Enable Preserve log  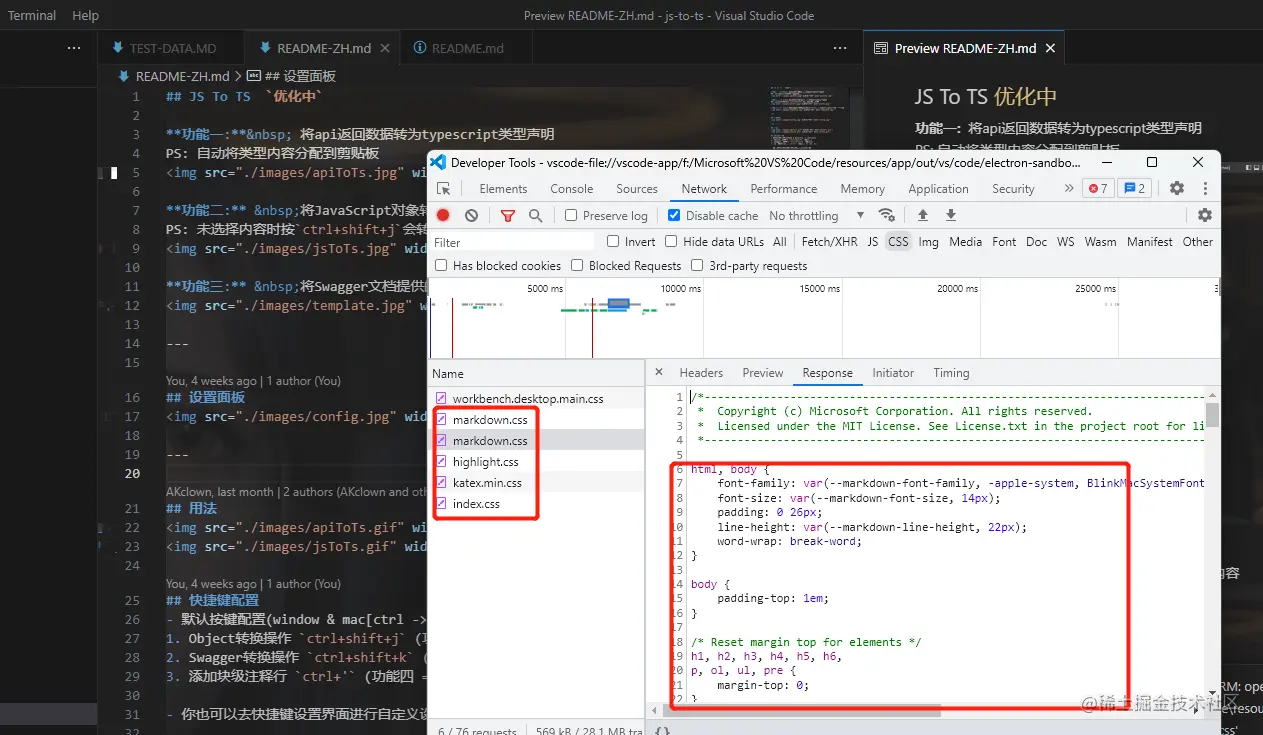pyautogui.click(x=571, y=215)
